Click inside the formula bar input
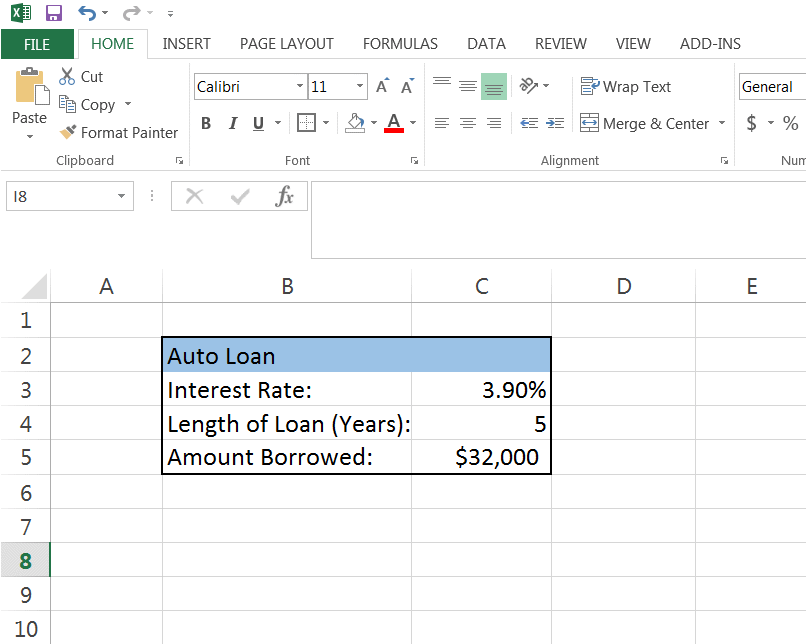 pos(558,220)
